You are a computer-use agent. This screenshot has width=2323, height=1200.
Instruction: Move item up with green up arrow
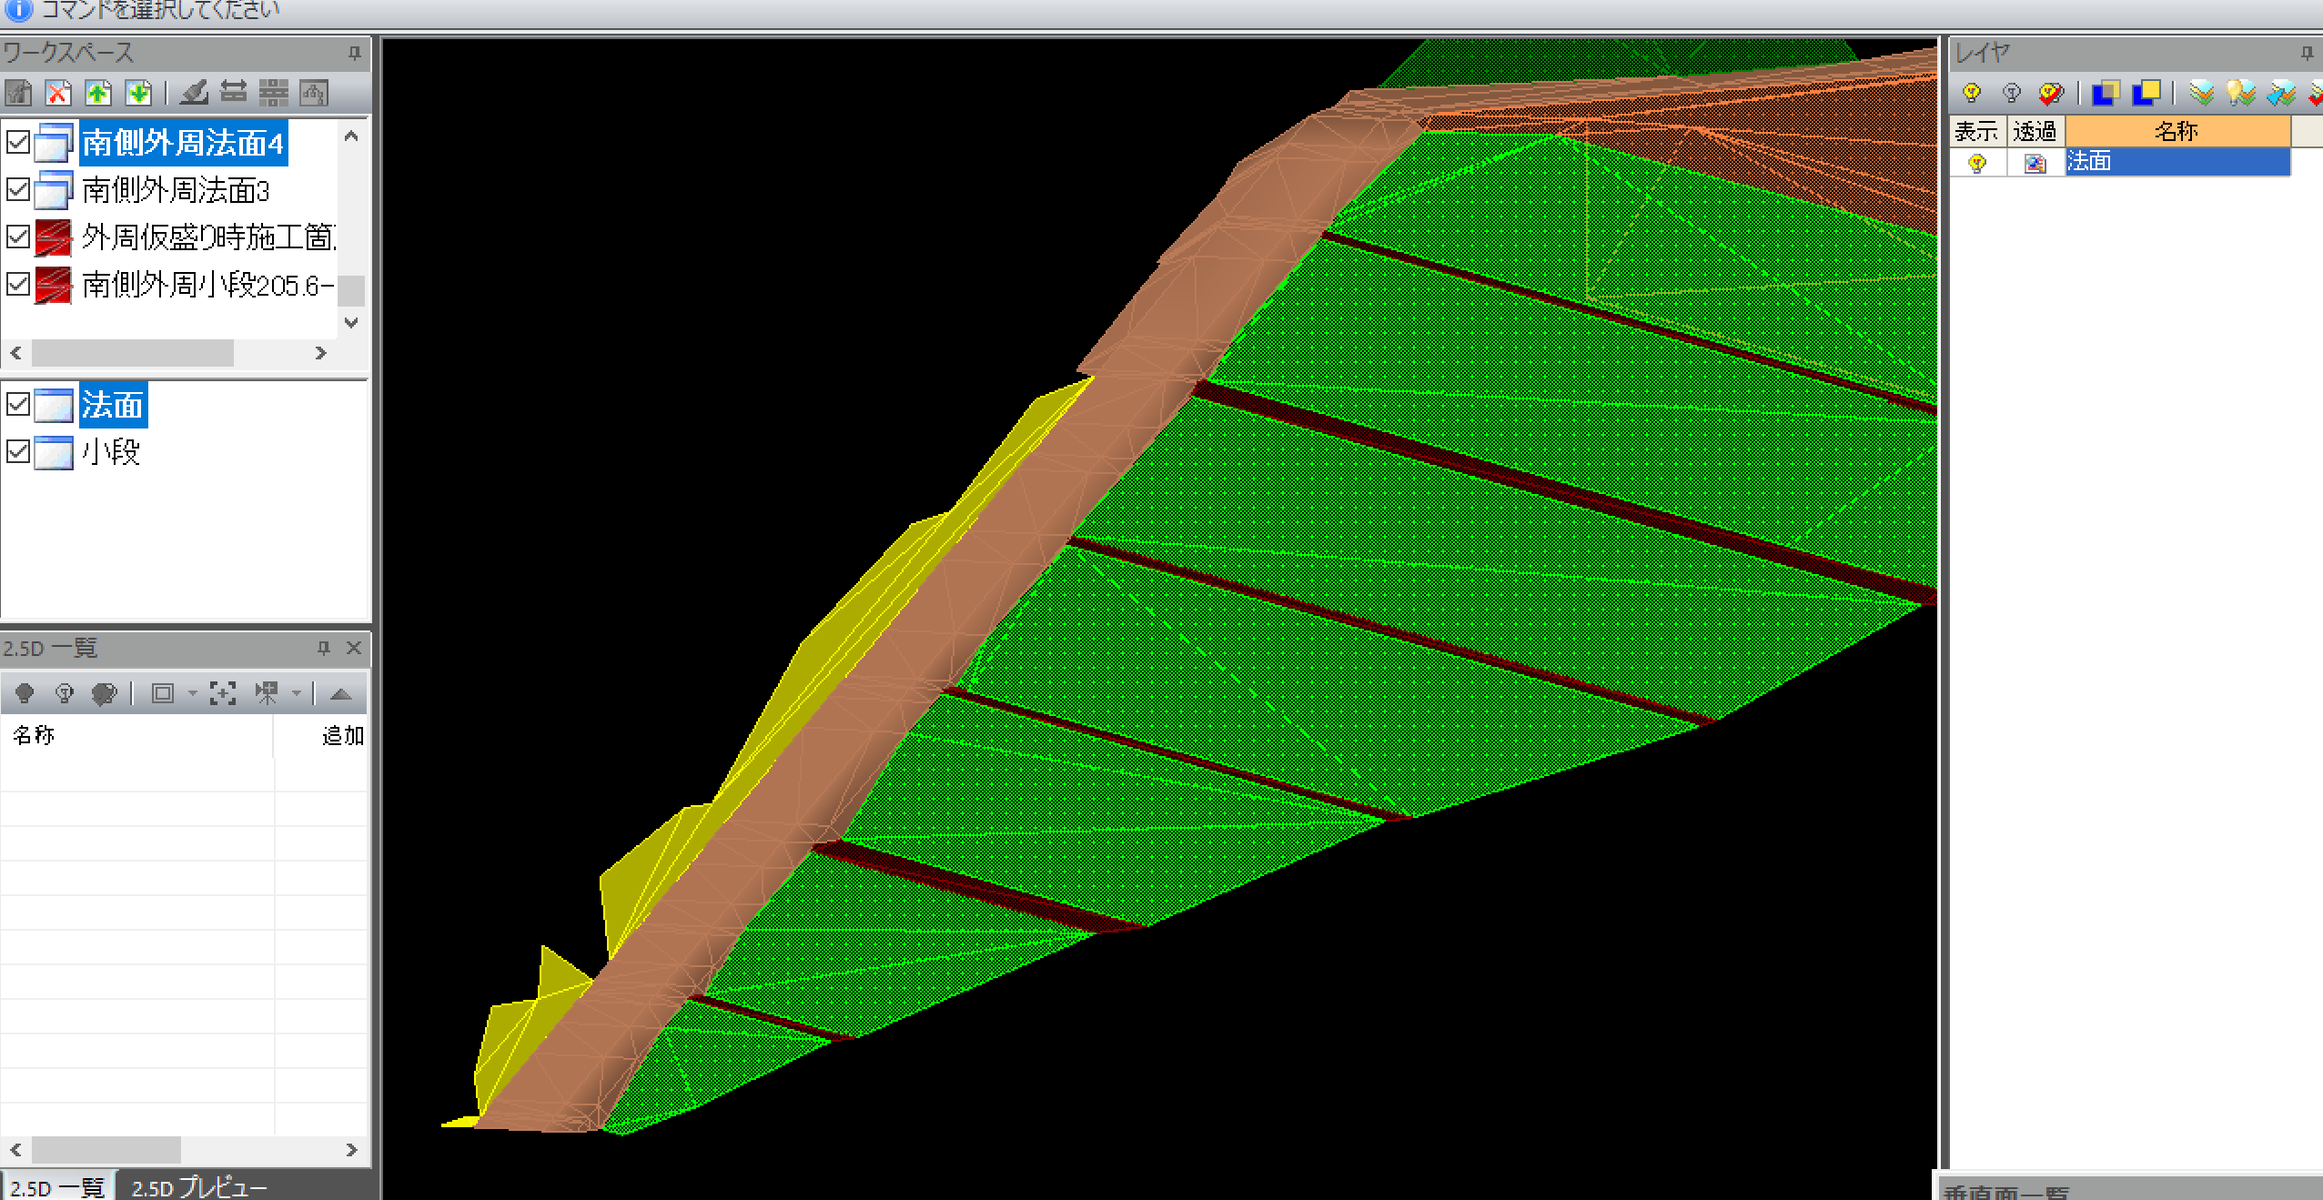coord(98,93)
